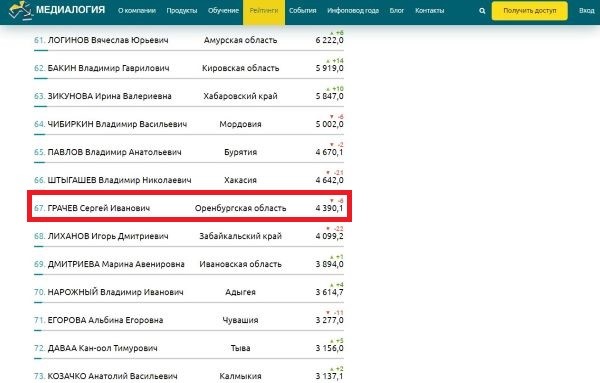Image resolution: width=600 pixels, height=383 pixels.
Task: Click the -22 change indicator for ЛИХАНОВ
Action: click(x=335, y=229)
